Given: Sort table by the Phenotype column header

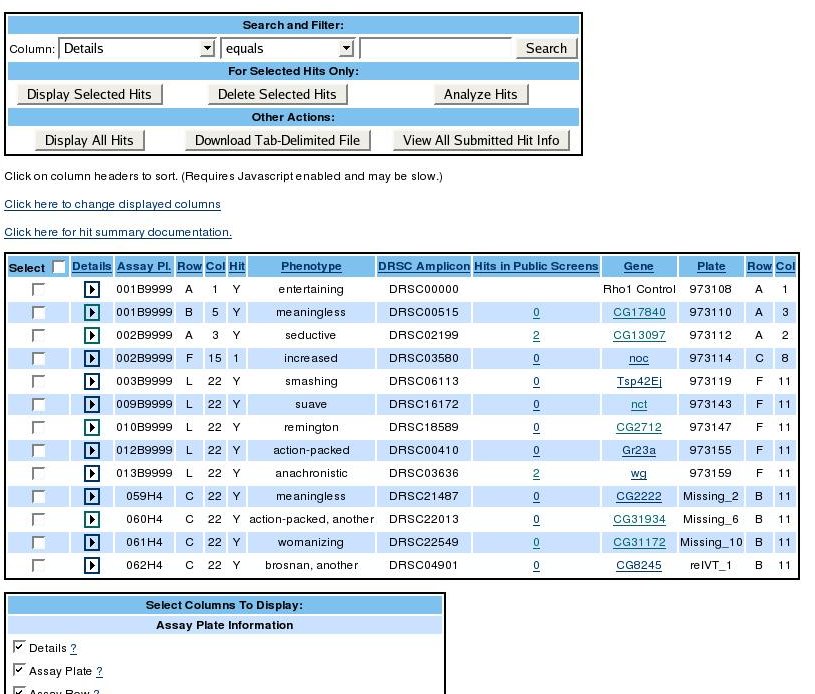Looking at the screenshot, I should tap(311, 267).
